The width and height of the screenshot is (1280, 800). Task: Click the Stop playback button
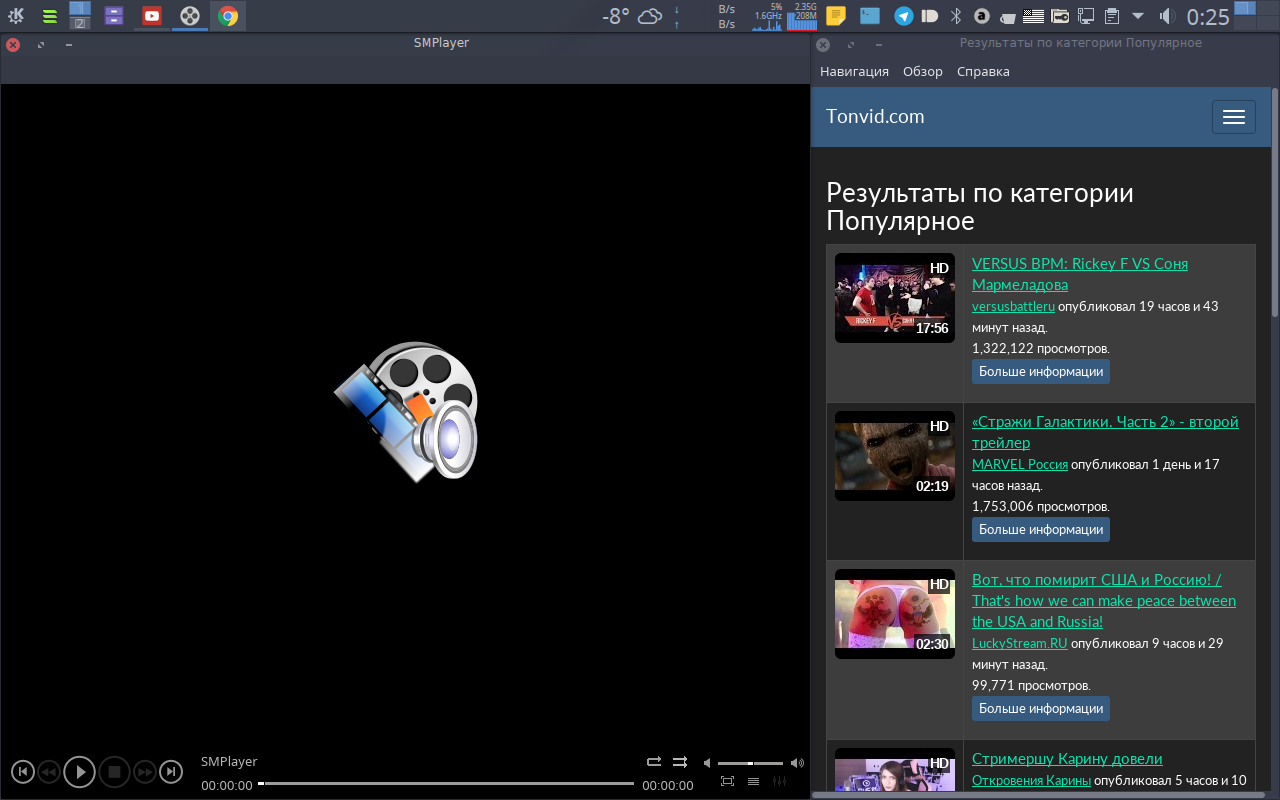114,772
